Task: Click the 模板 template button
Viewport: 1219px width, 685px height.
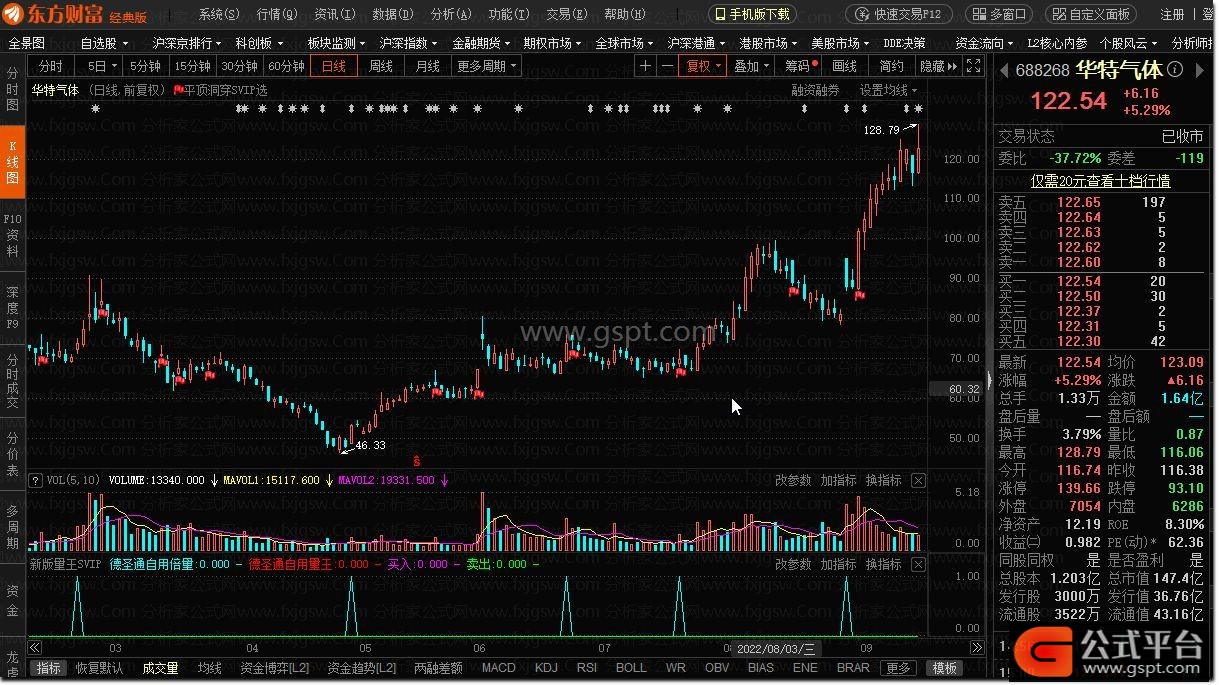Action: coord(944,668)
